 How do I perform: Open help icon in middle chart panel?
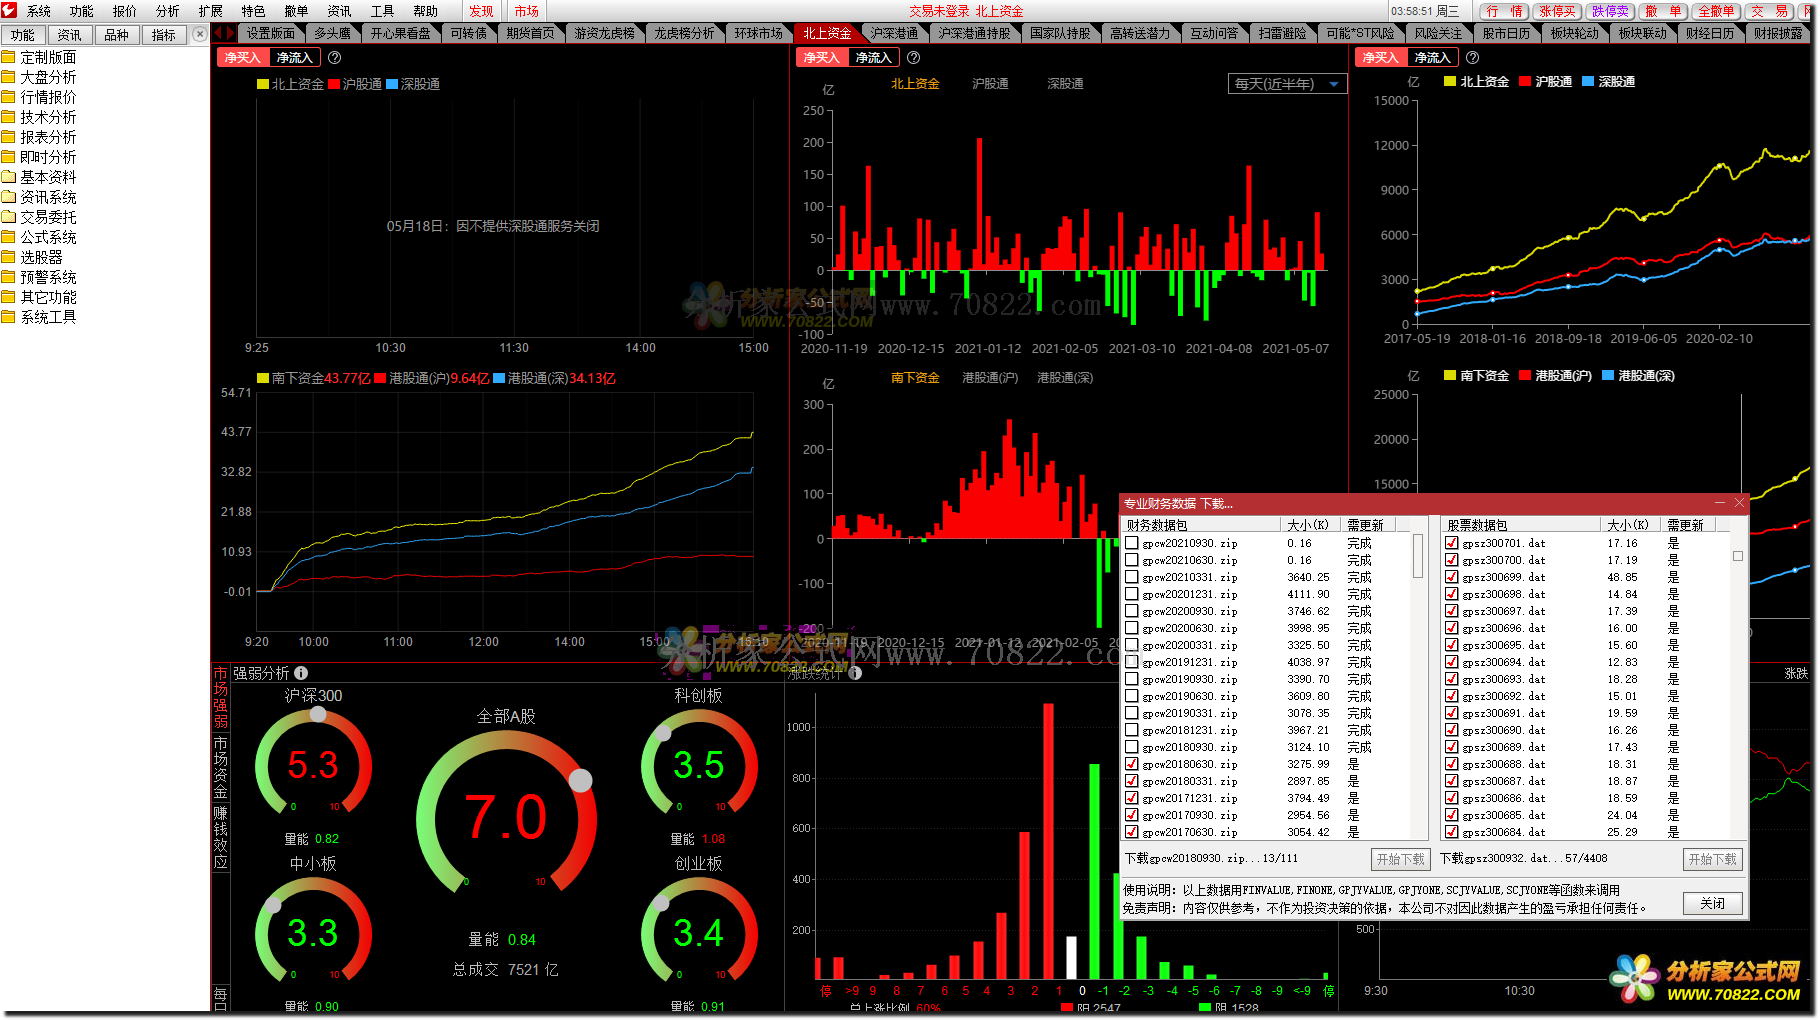(x=913, y=58)
